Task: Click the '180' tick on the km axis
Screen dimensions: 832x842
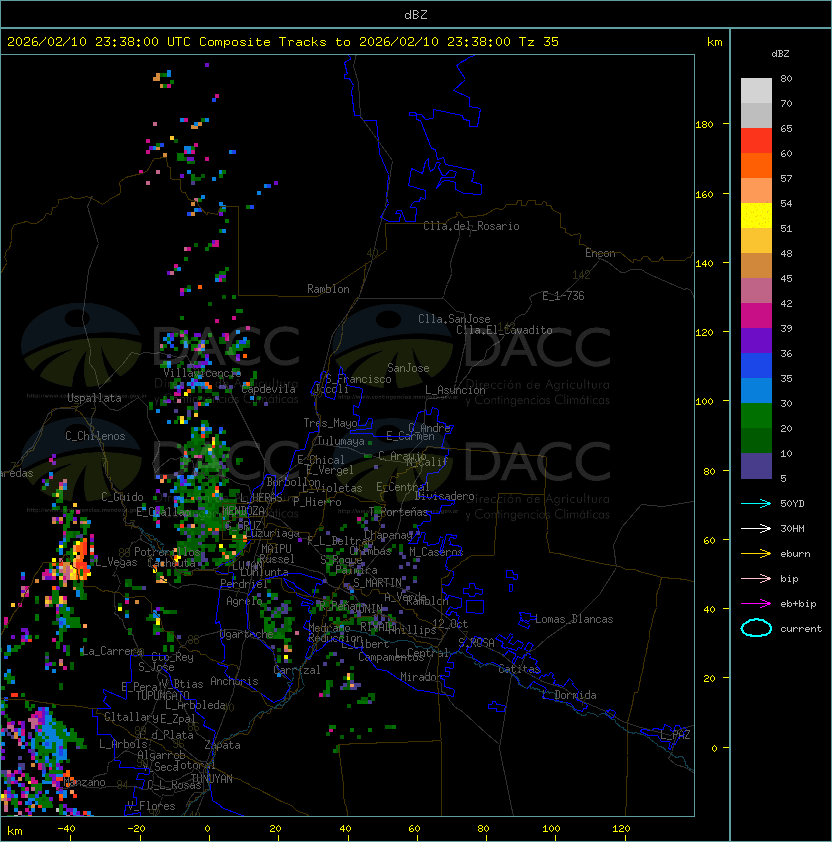Action: 704,125
